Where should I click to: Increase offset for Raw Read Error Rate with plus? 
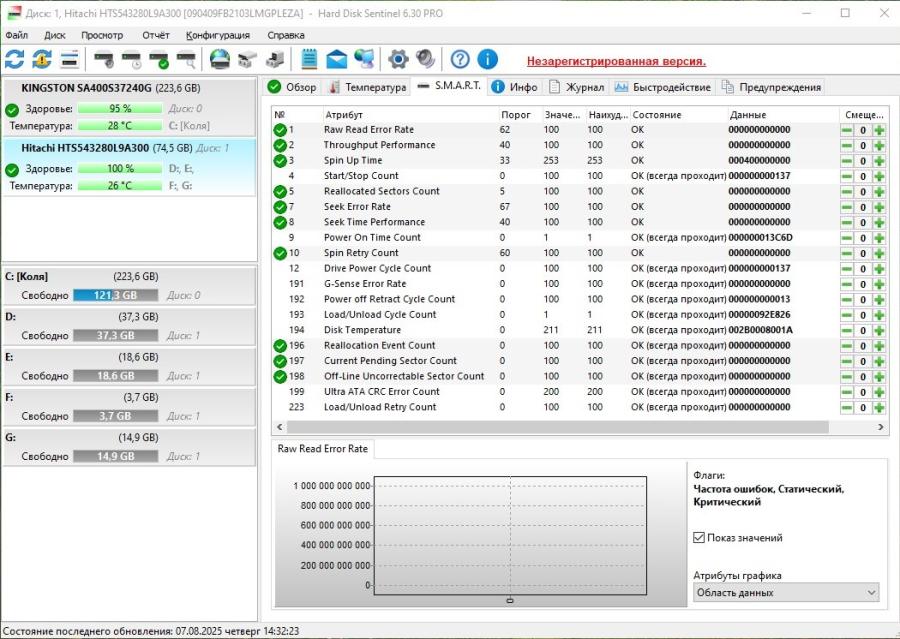[x=879, y=130]
